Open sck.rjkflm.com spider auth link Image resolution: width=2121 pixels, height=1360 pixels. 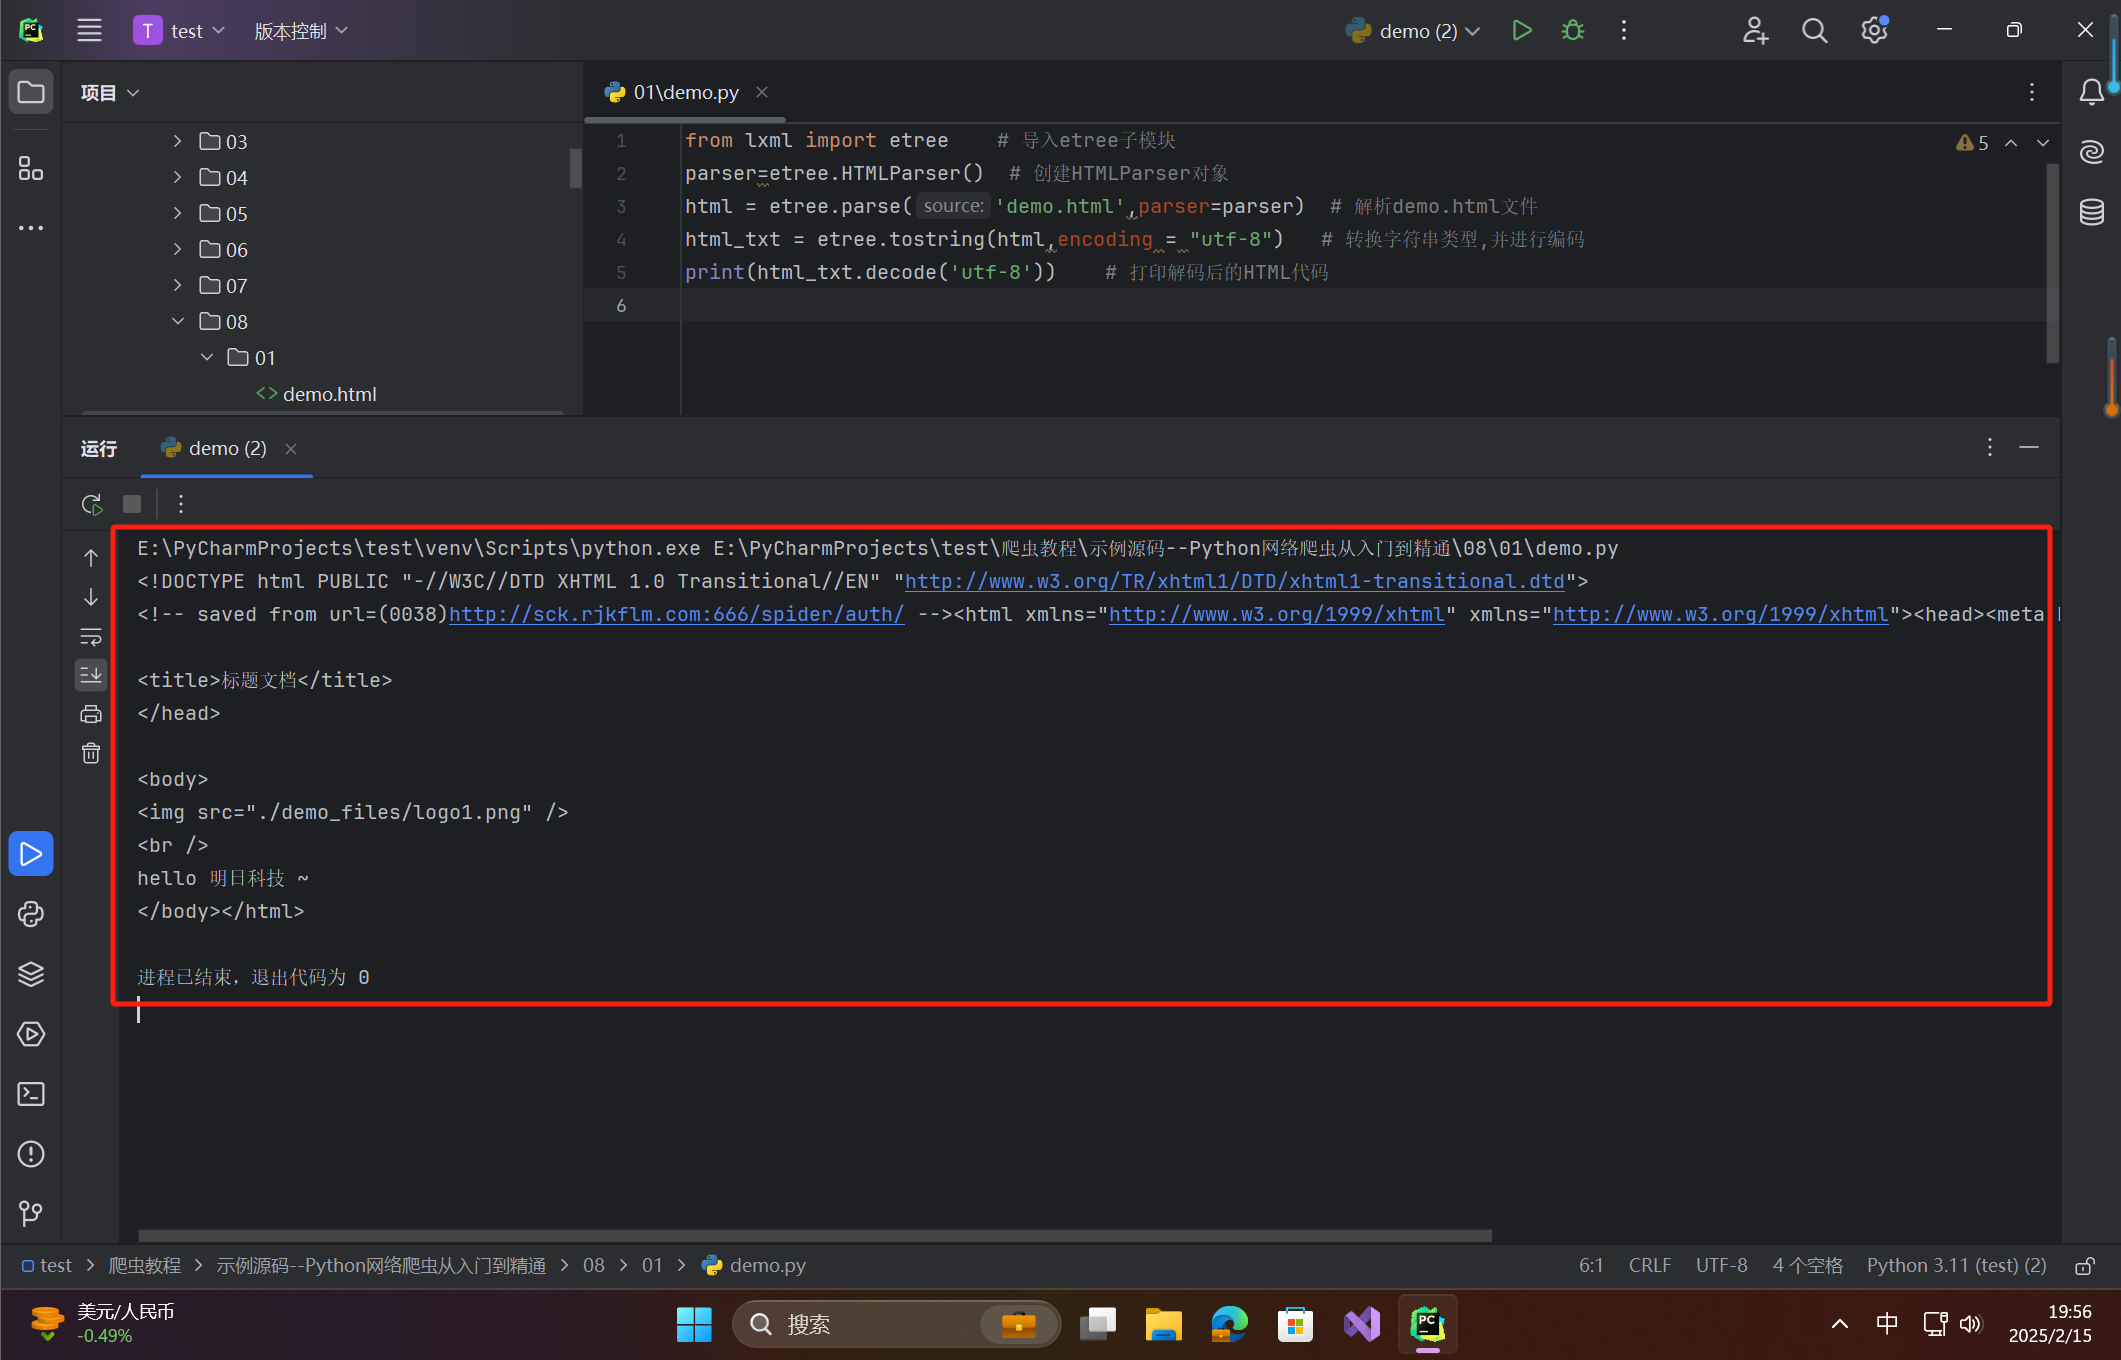676,615
